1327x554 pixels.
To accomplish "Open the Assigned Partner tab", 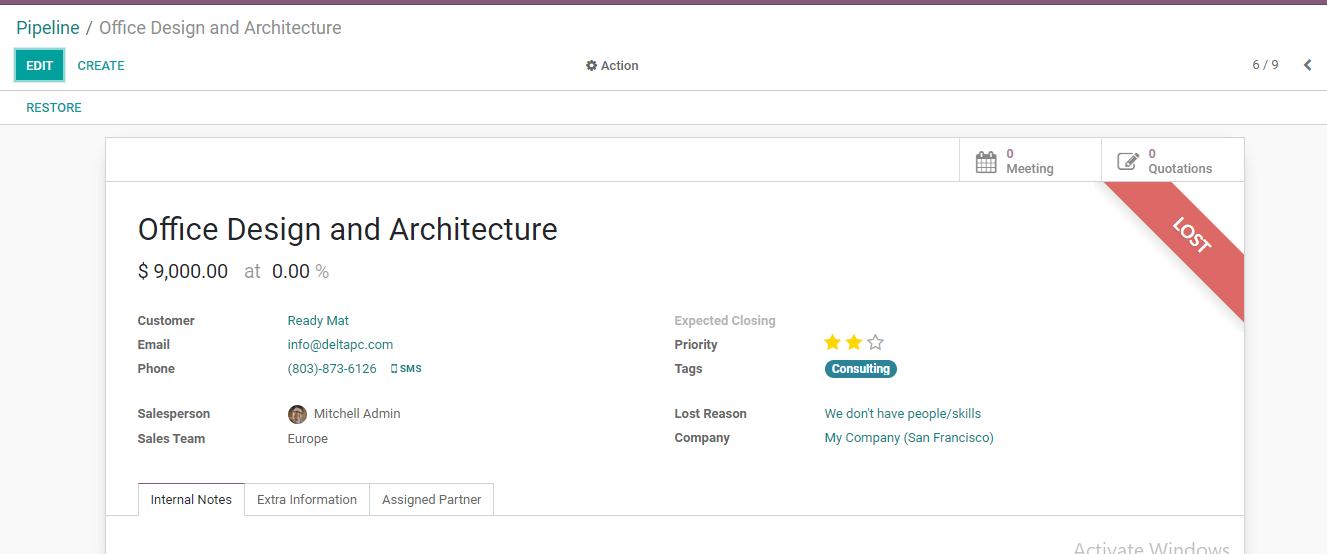I will pos(431,500).
